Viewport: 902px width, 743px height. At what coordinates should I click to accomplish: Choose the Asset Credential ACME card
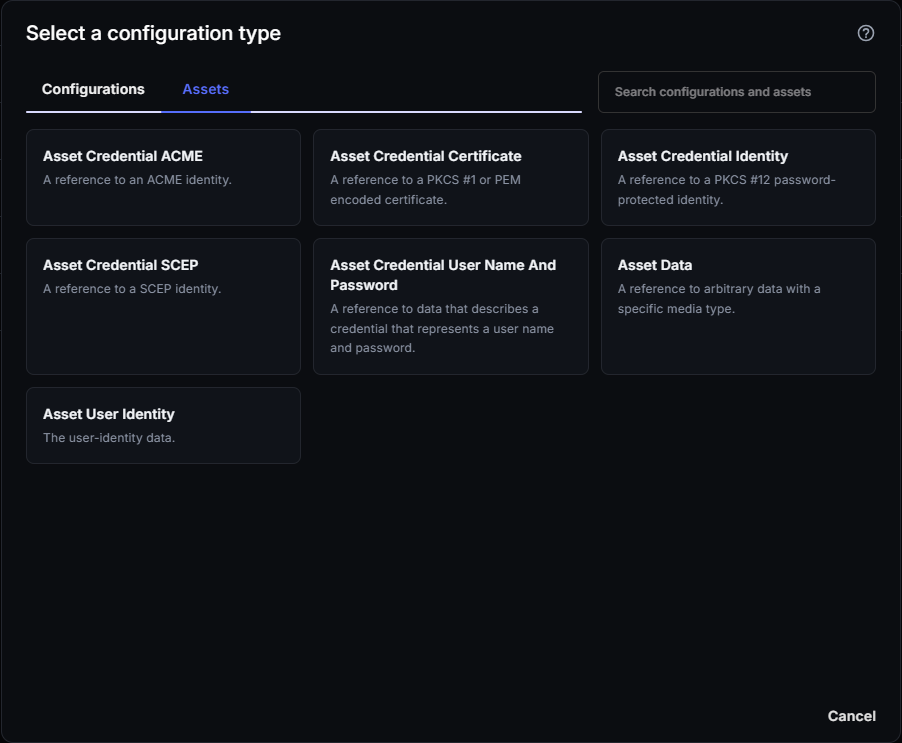[x=163, y=177]
